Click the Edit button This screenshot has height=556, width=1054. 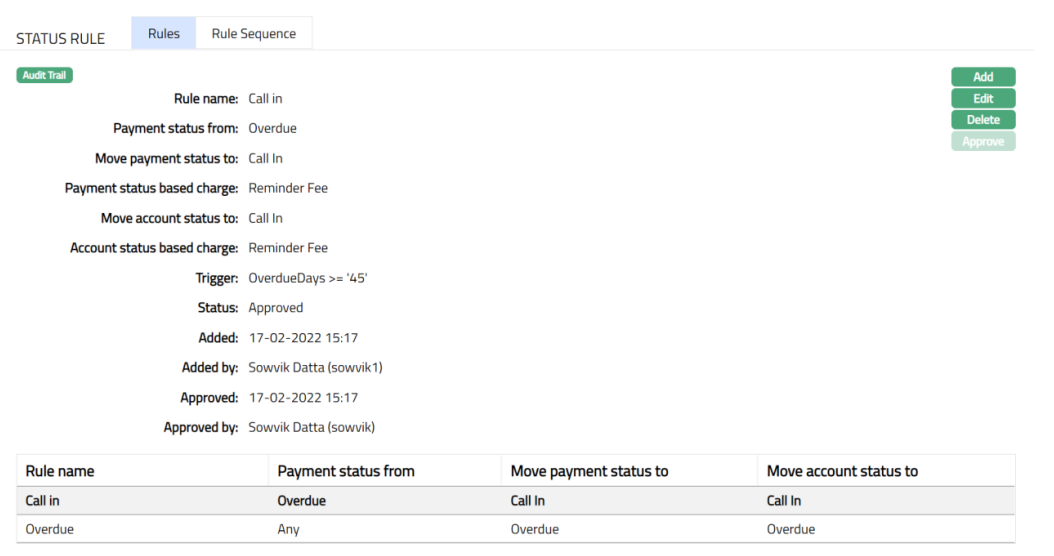tap(982, 98)
